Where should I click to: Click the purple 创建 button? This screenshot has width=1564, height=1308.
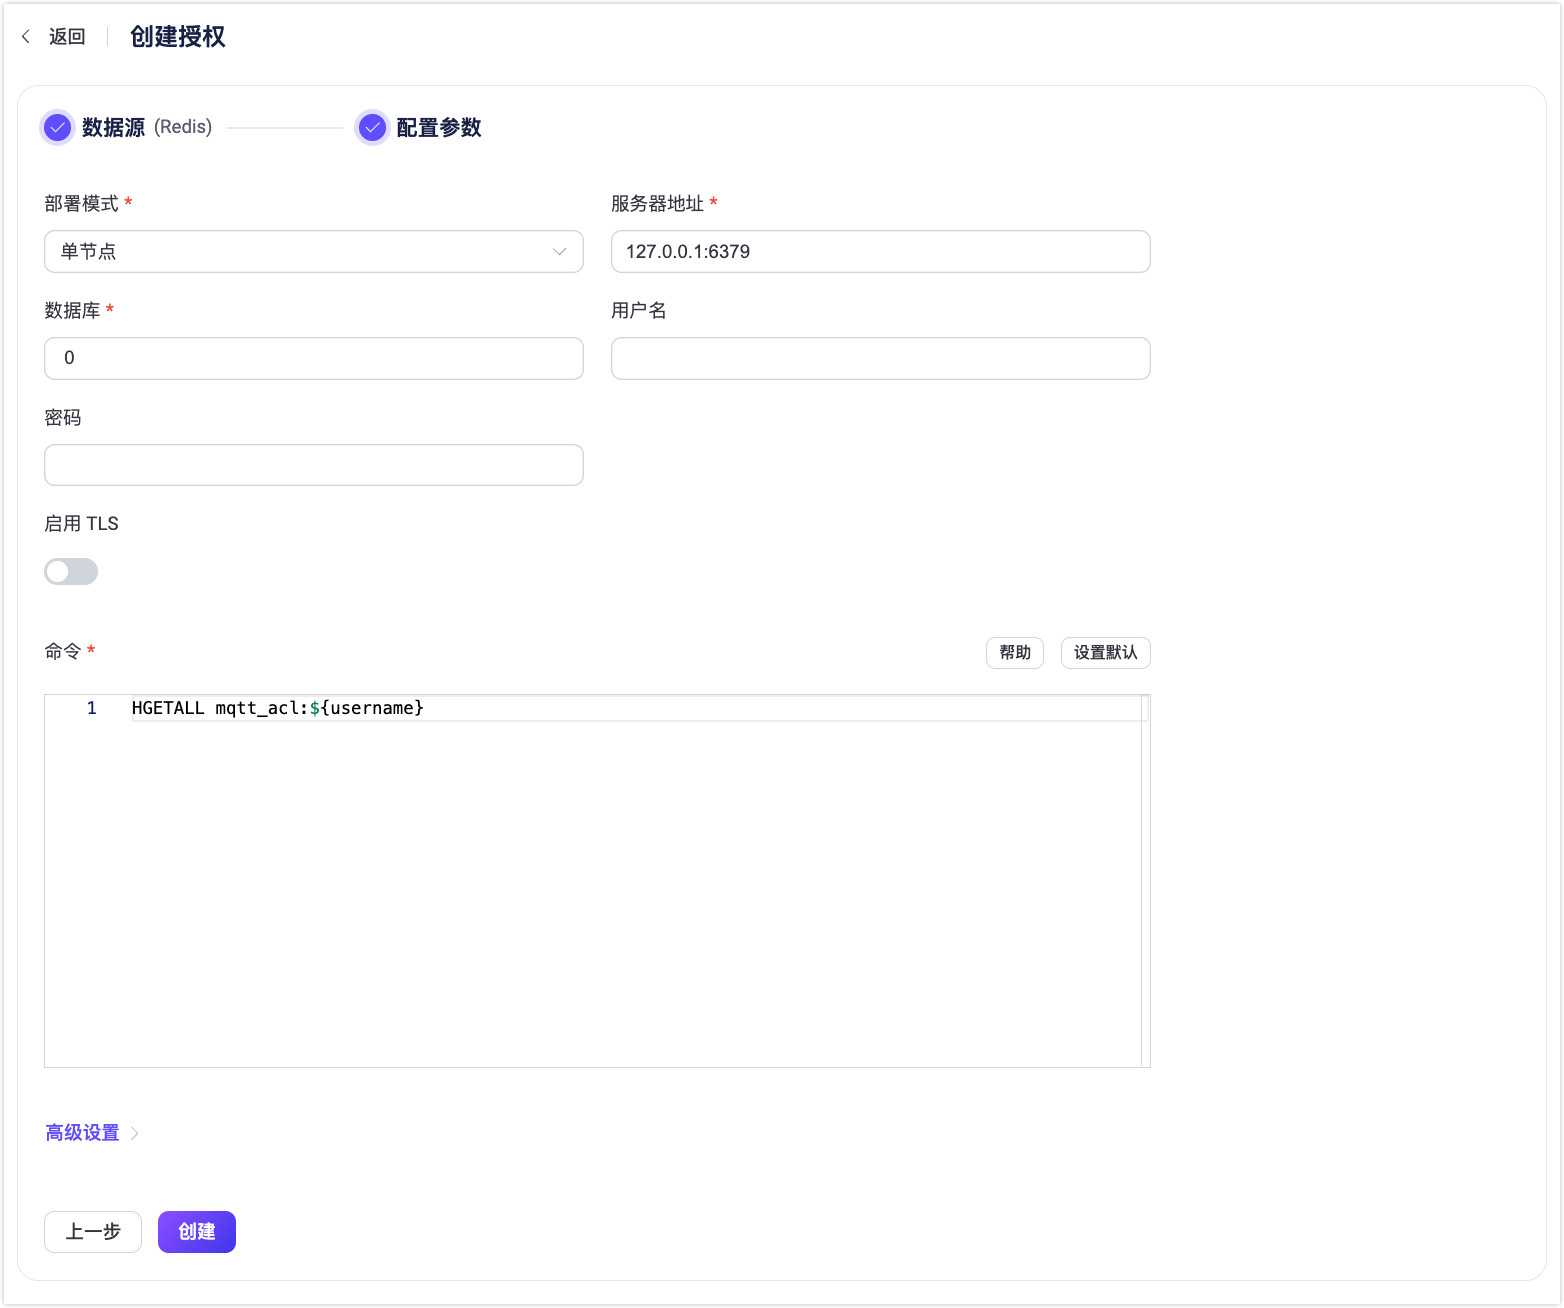tap(196, 1232)
